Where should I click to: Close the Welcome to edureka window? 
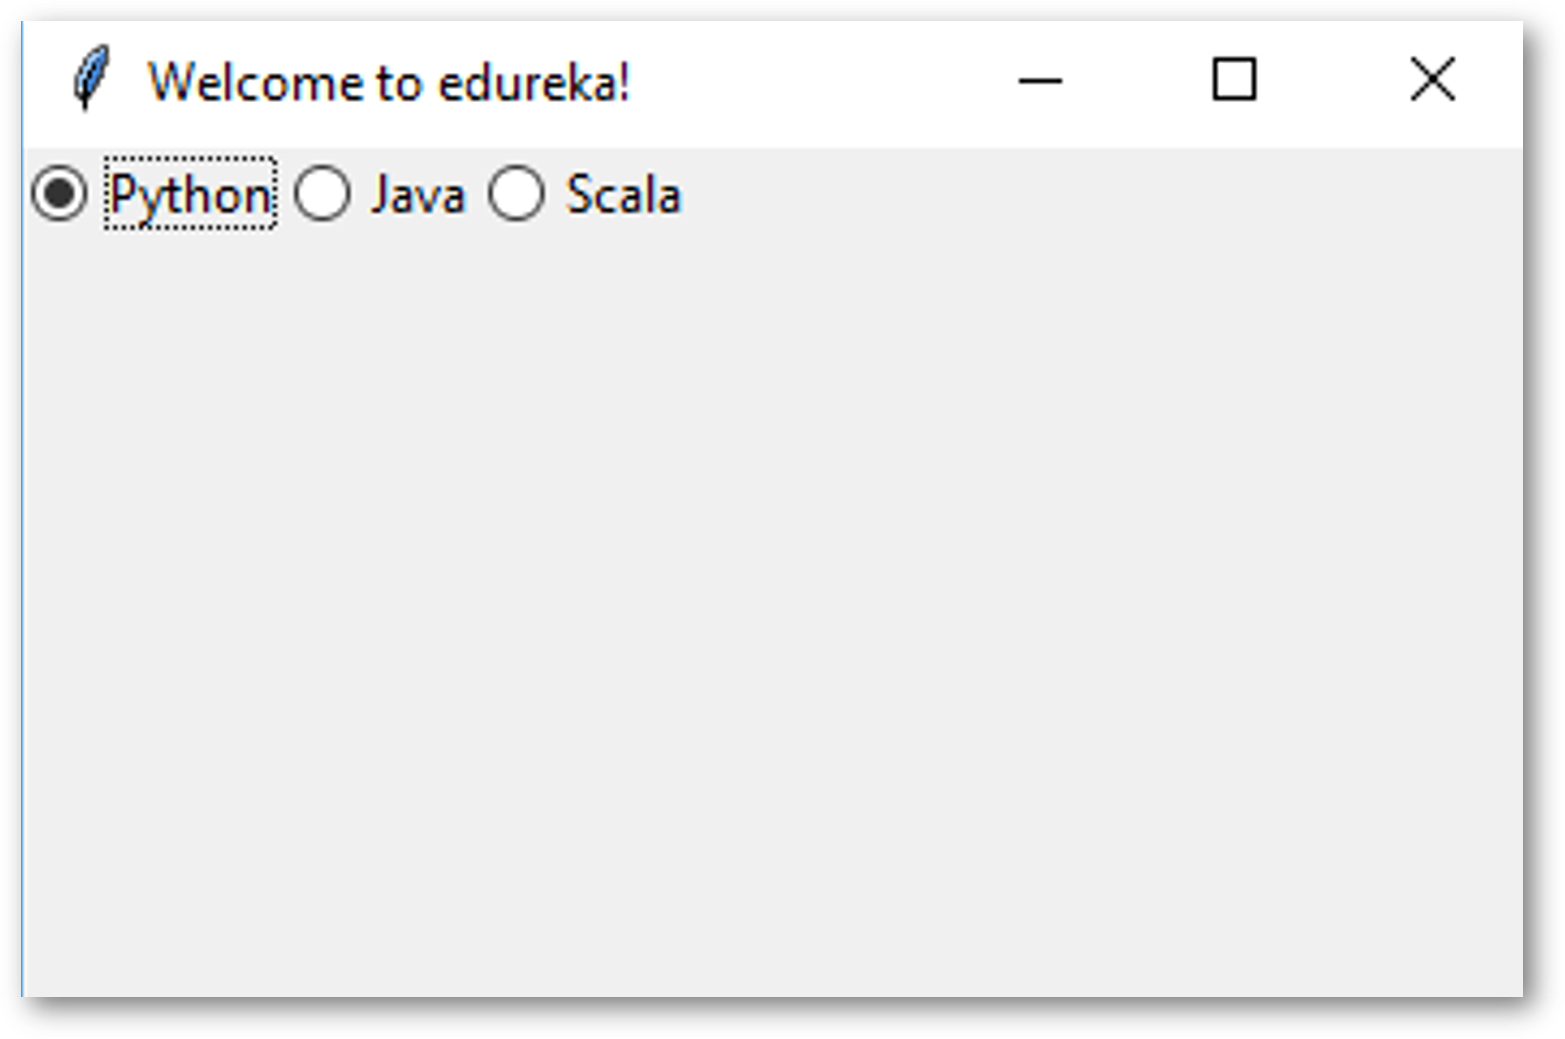[x=1430, y=80]
